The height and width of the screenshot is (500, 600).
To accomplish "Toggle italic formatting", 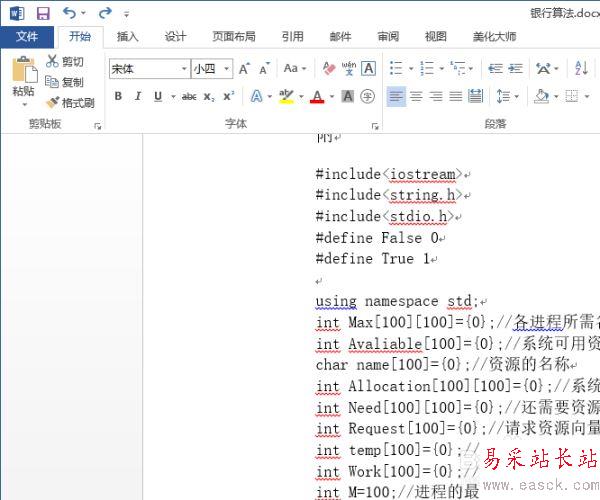I will [x=138, y=96].
